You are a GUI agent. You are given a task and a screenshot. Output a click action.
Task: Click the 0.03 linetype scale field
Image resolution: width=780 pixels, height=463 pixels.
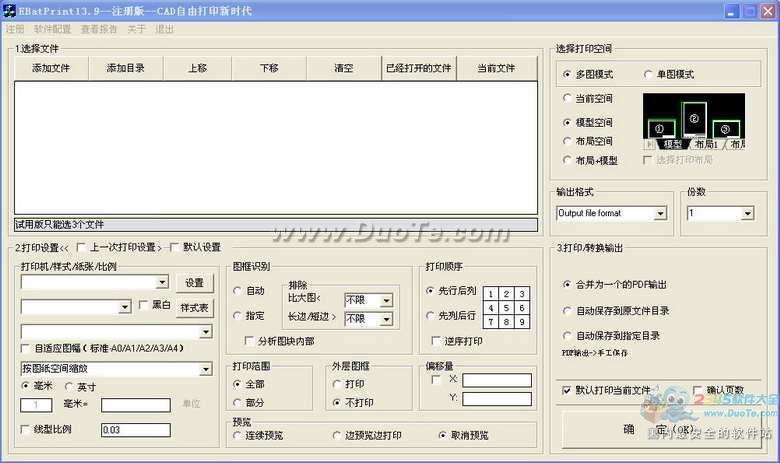136,430
